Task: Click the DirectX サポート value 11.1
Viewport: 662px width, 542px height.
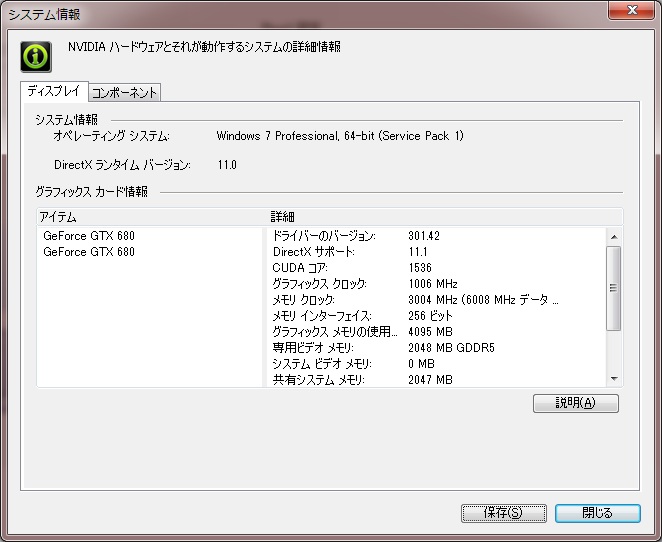Action: coord(418,252)
